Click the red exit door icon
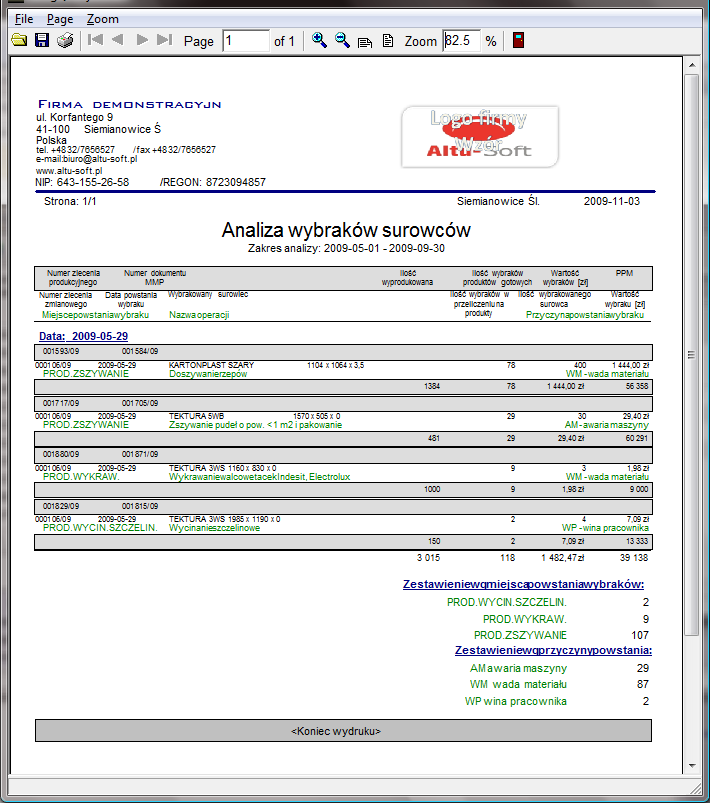Viewport: 710px width, 803px height. click(518, 41)
